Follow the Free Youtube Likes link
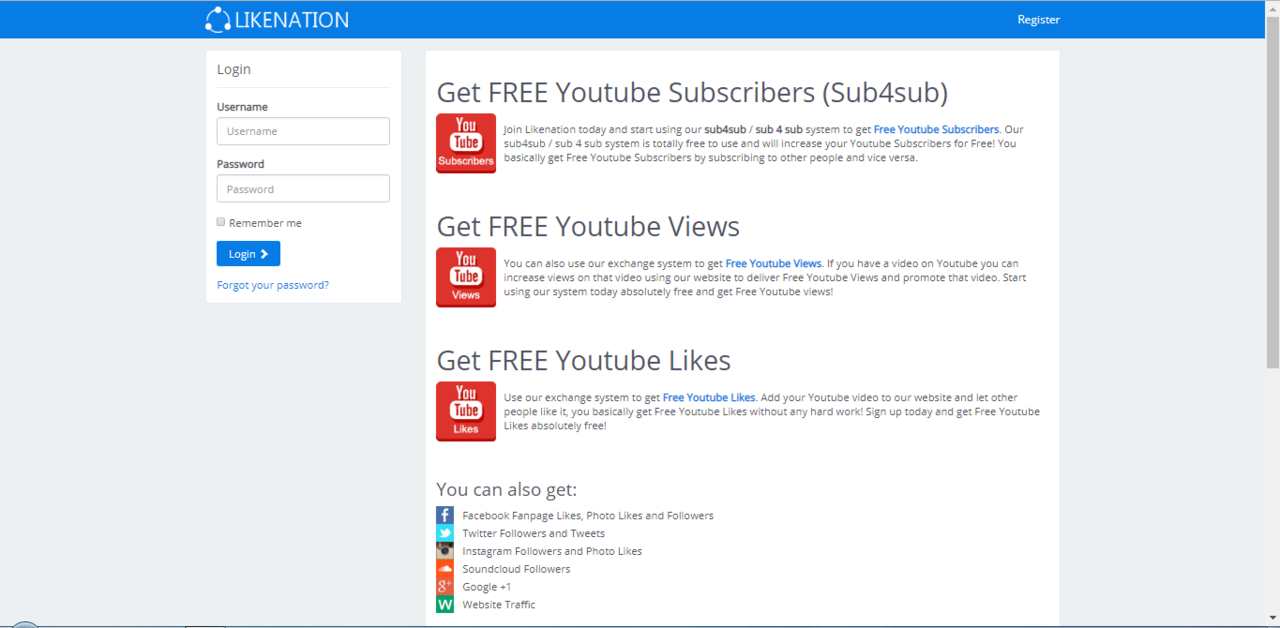Image resolution: width=1280 pixels, height=628 pixels. click(709, 397)
